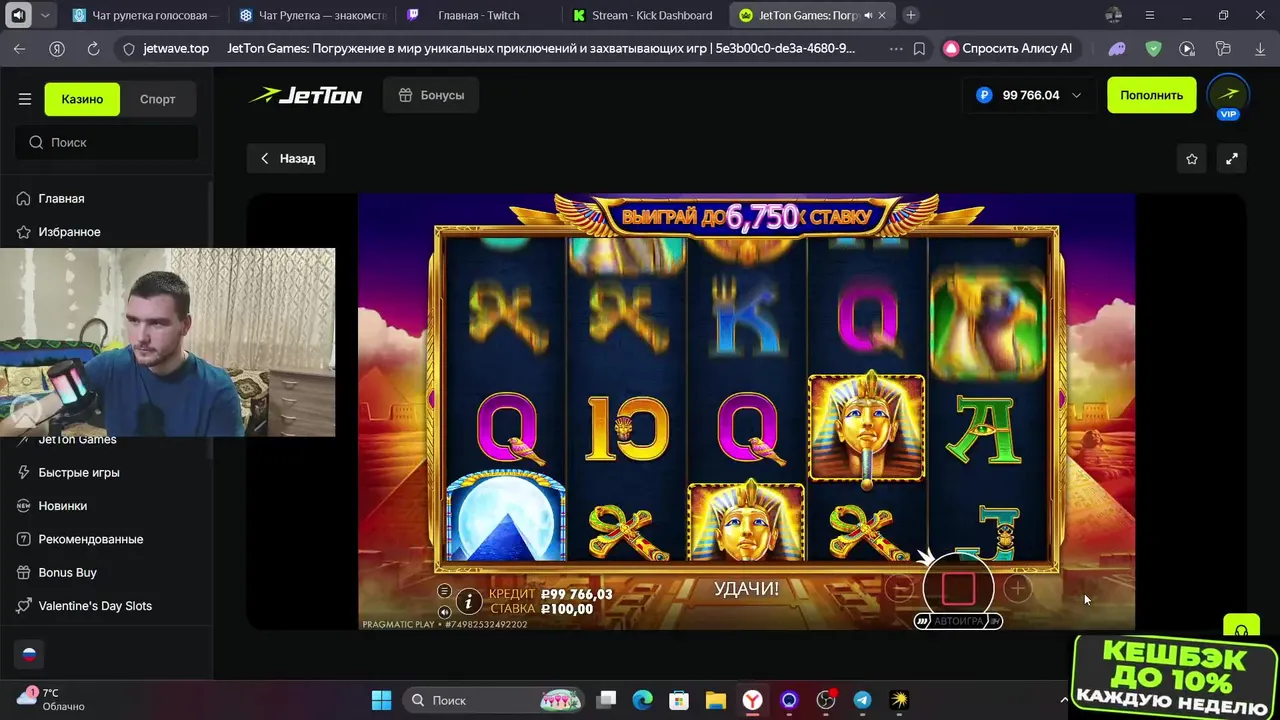Open Рекомендованные category

click(x=91, y=539)
